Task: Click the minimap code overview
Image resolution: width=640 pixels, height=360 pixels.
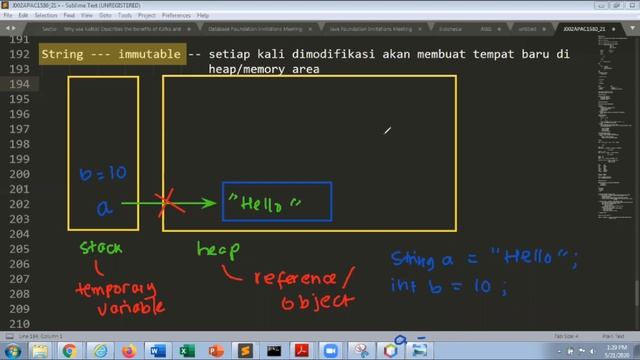Action: tap(616, 127)
